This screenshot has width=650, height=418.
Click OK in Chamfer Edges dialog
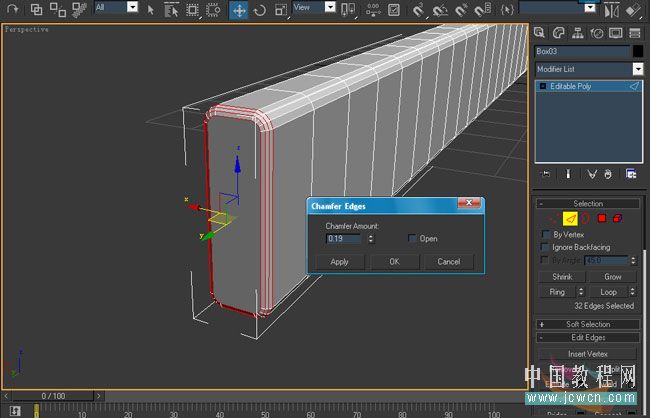[394, 262]
